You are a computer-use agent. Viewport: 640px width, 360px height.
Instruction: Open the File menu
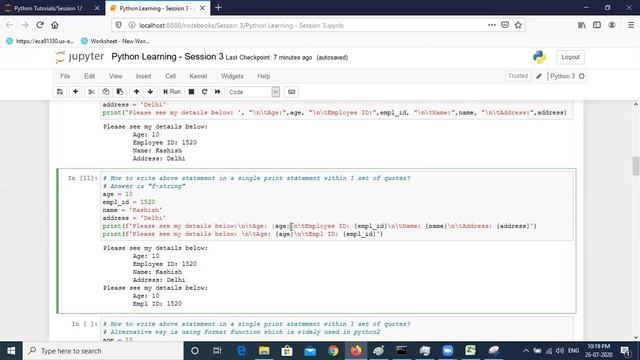[x=65, y=76]
